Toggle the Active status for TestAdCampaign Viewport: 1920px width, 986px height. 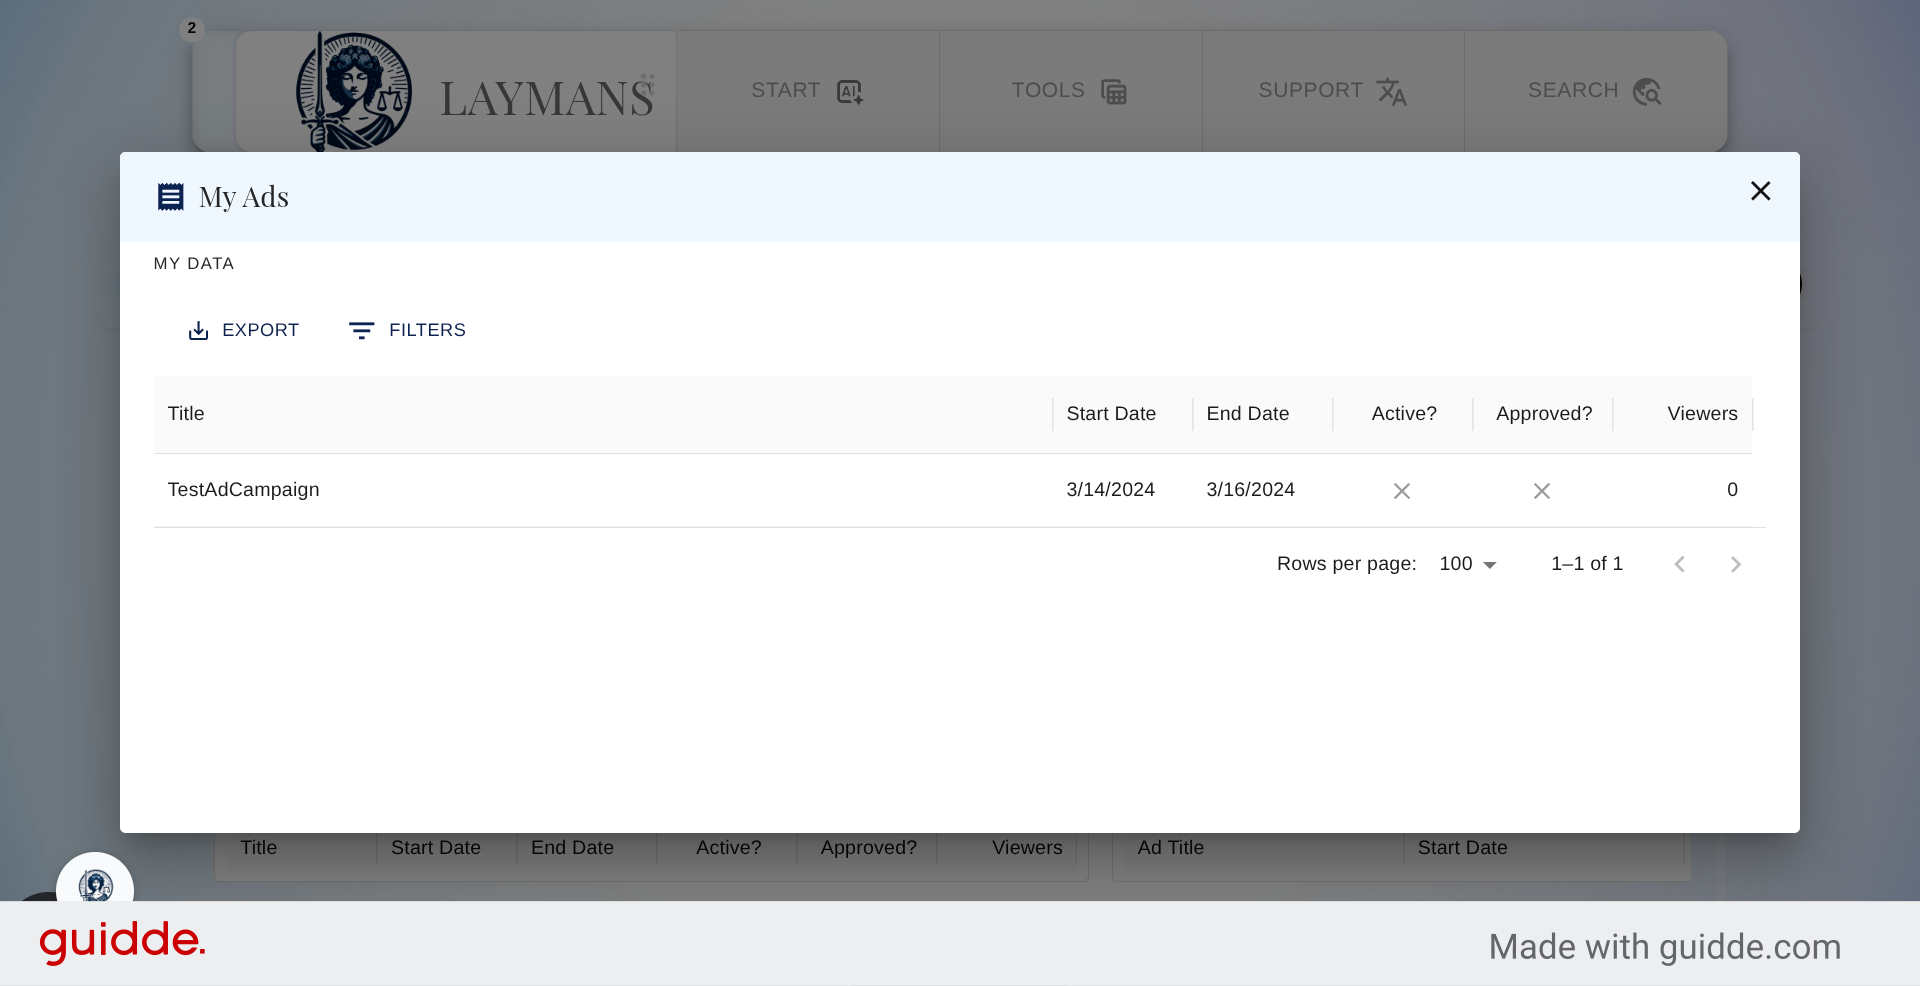click(x=1401, y=490)
